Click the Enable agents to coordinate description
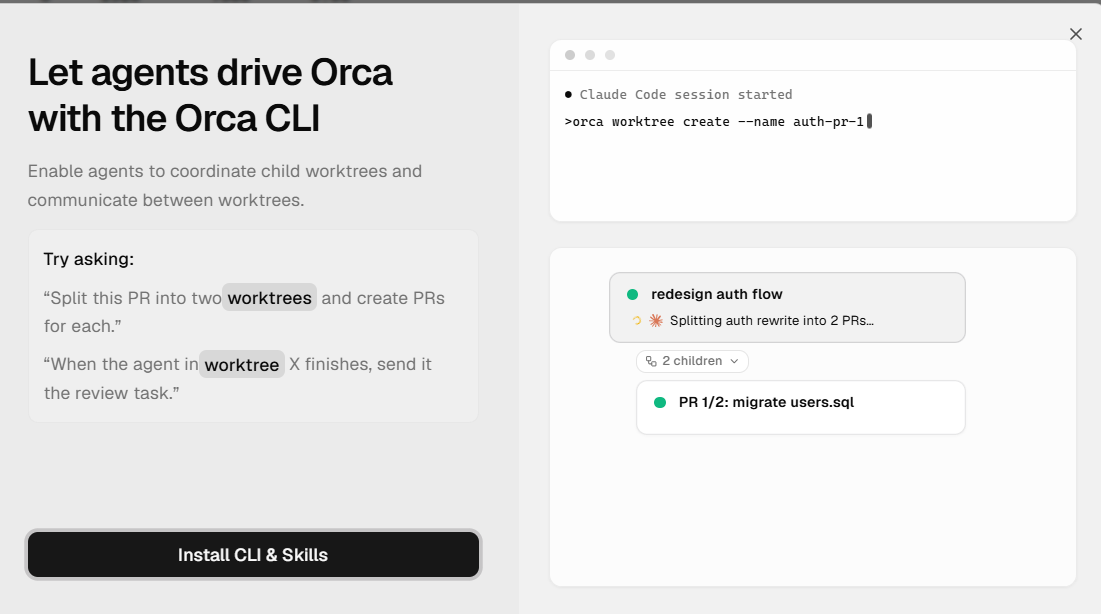 (x=225, y=185)
